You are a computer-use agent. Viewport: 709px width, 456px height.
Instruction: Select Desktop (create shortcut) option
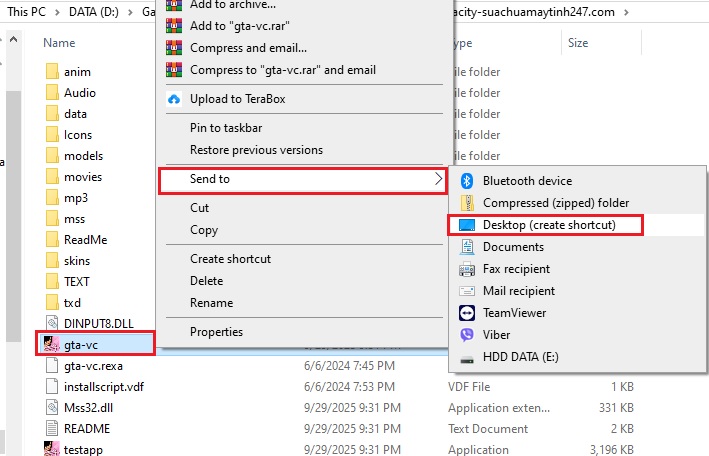point(548,225)
